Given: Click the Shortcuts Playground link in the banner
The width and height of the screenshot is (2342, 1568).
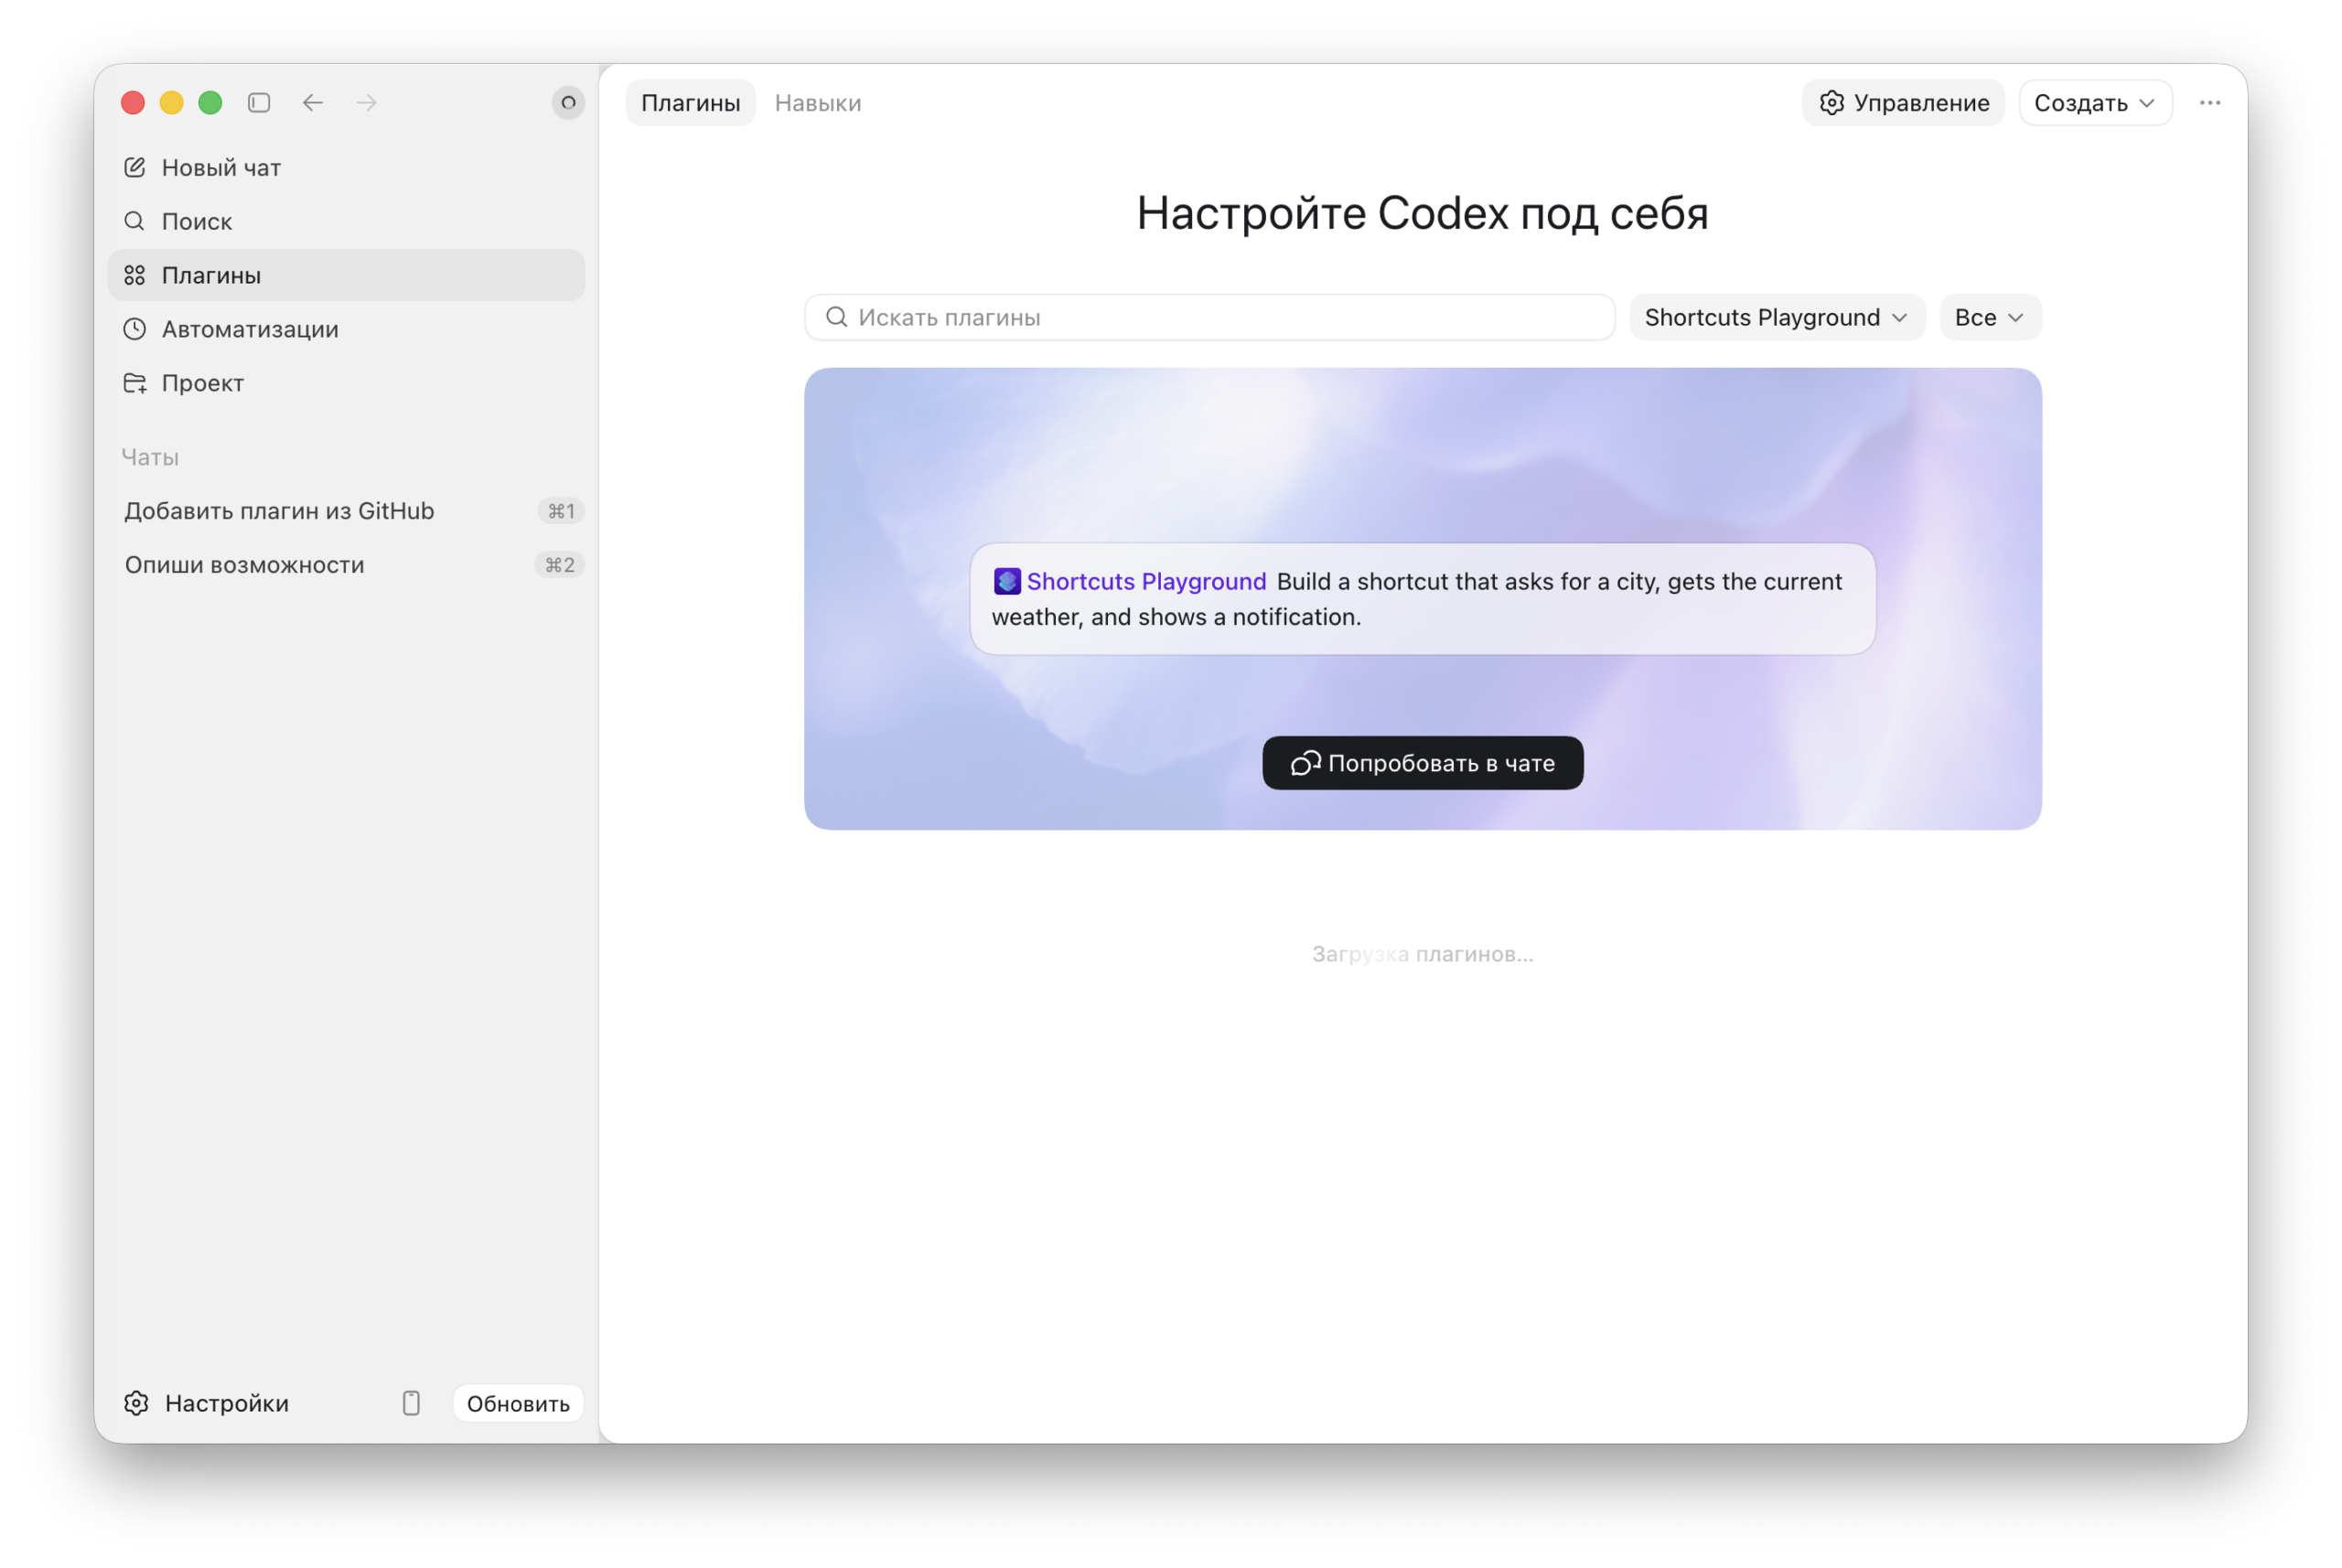Looking at the screenshot, I should click(1146, 581).
